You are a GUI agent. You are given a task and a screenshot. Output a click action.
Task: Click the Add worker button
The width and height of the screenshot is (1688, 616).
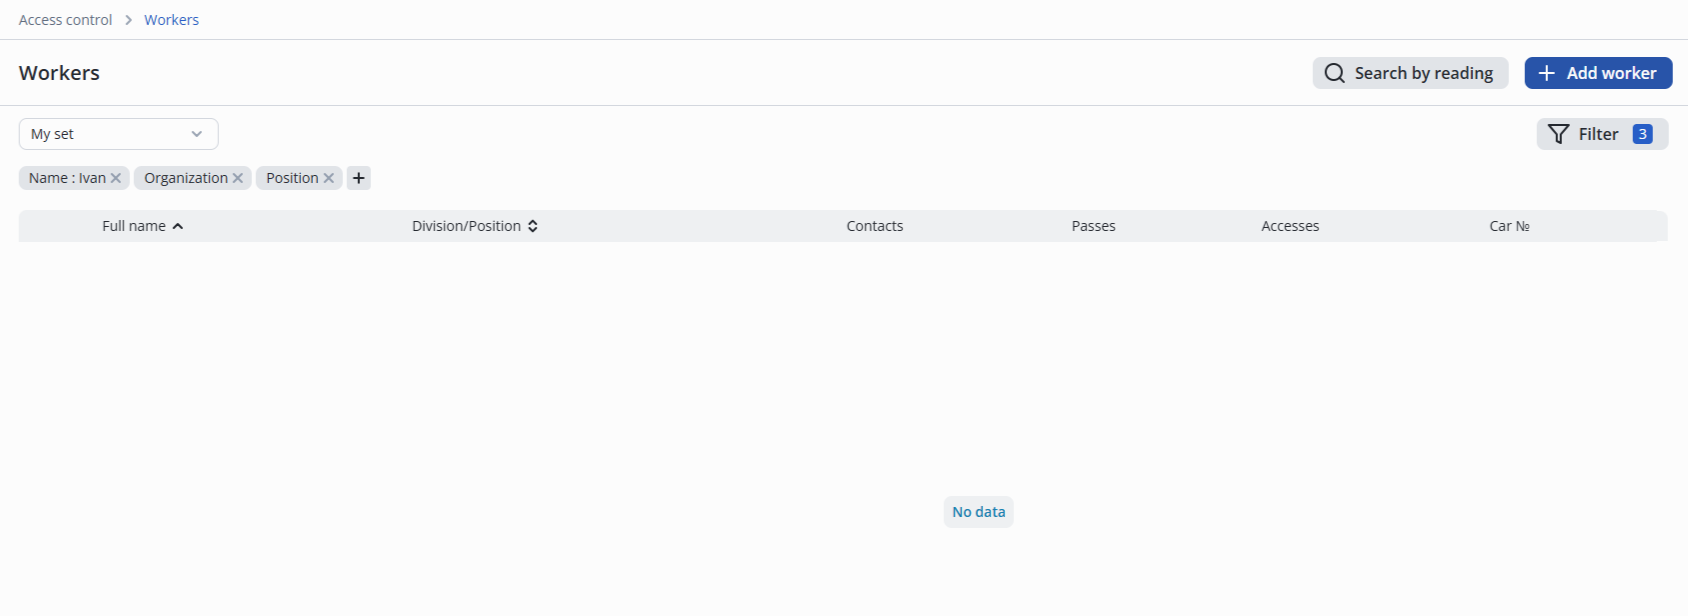1598,73
